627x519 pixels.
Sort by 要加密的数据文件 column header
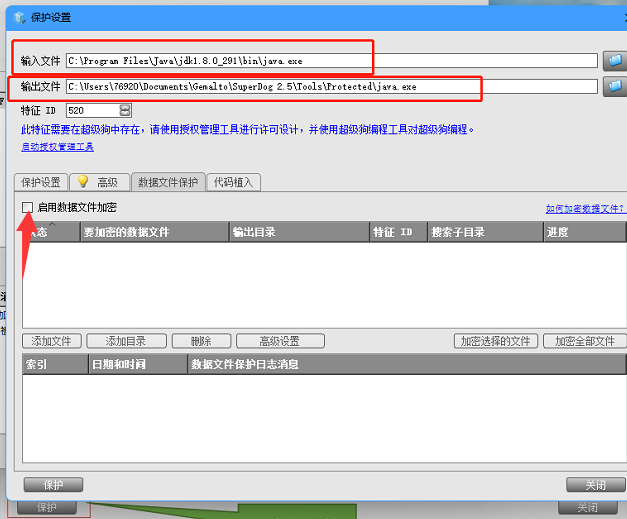tap(154, 232)
